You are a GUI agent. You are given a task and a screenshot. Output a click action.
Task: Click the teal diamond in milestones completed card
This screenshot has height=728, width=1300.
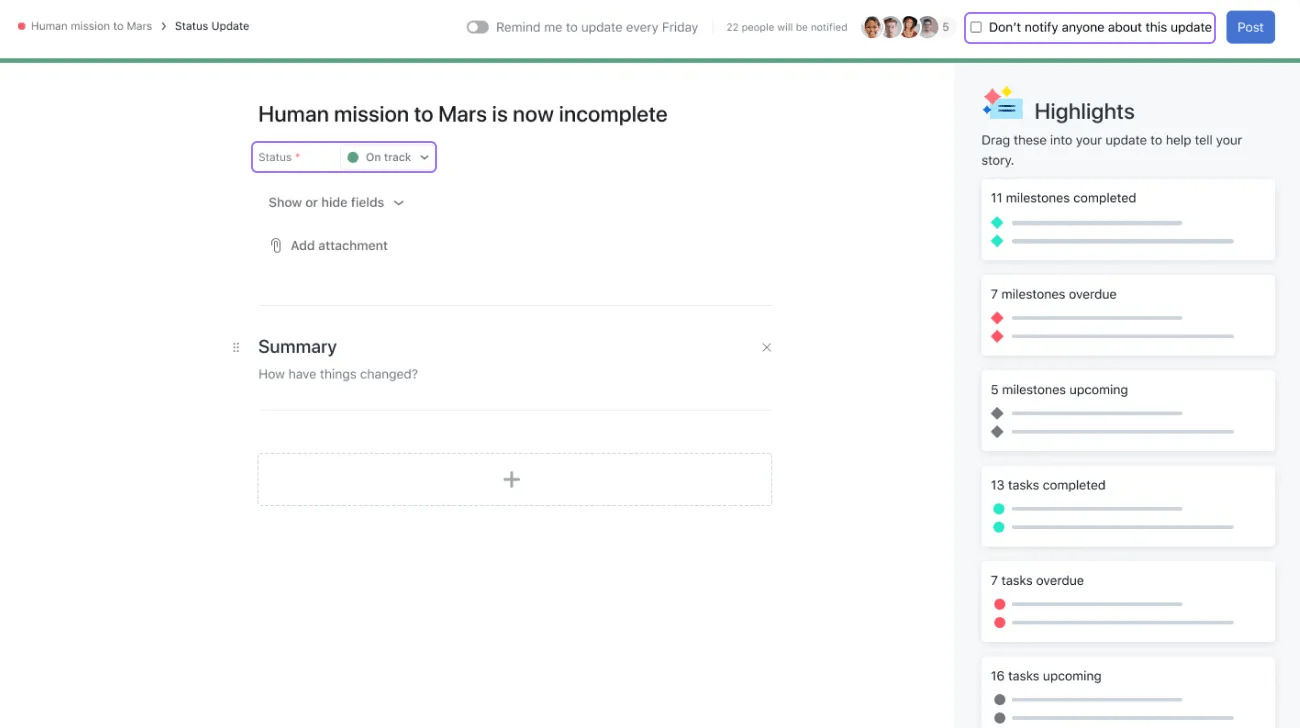(996, 223)
